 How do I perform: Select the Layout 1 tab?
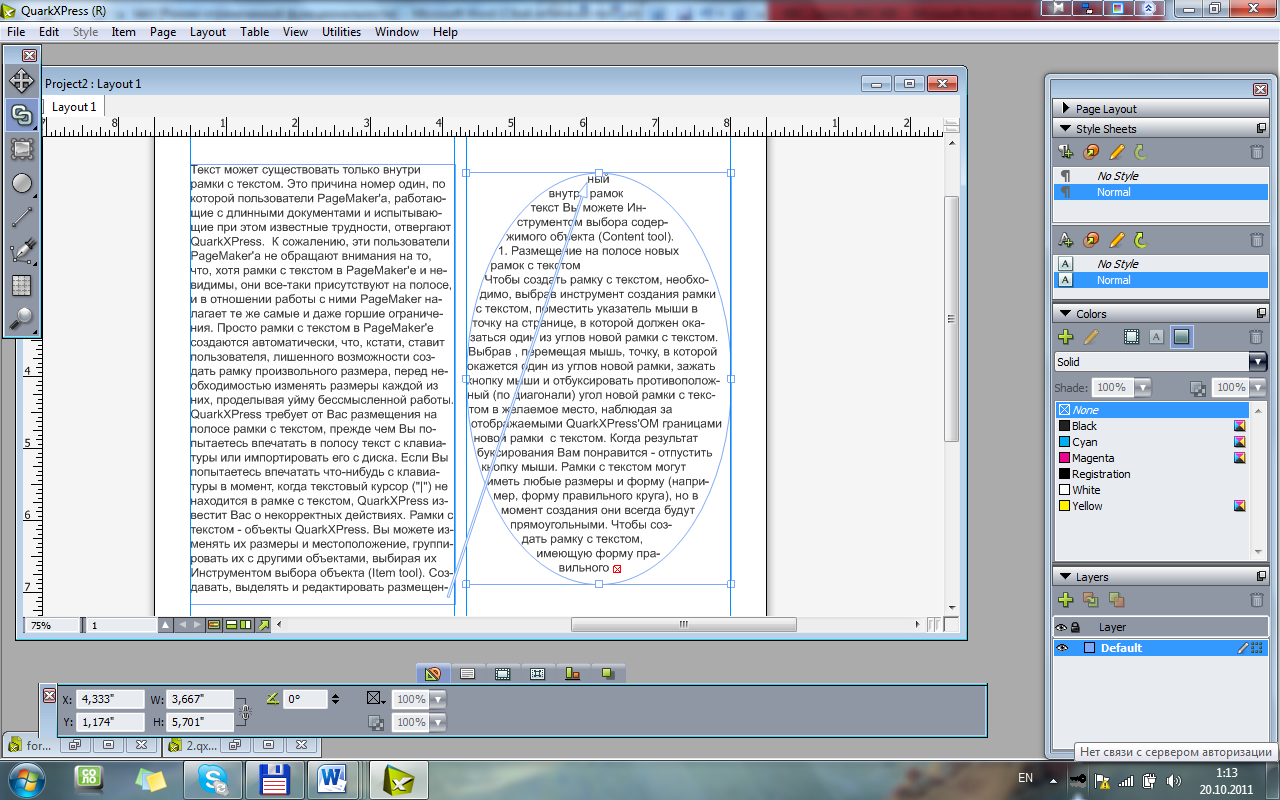pos(74,106)
